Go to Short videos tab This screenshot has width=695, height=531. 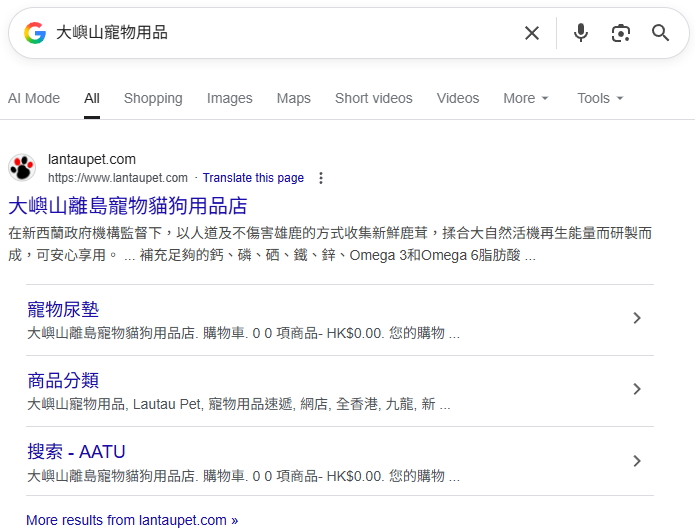tap(373, 98)
